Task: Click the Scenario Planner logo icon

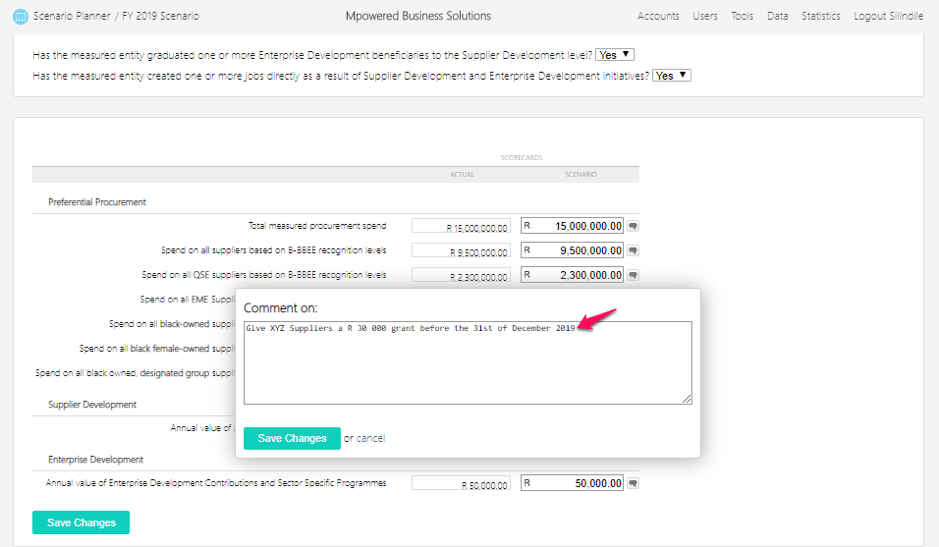Action: point(20,17)
